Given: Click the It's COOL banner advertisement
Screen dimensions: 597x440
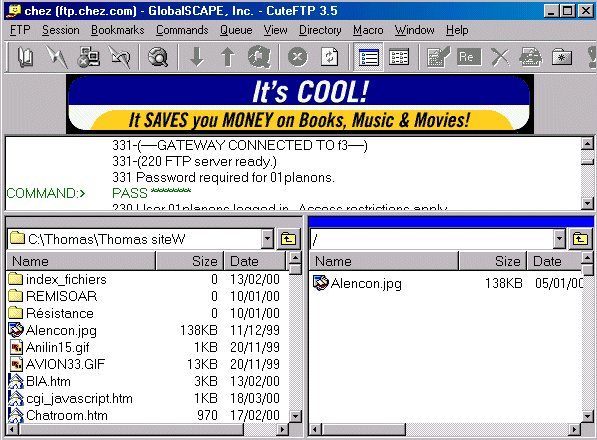Looking at the screenshot, I should [300, 104].
